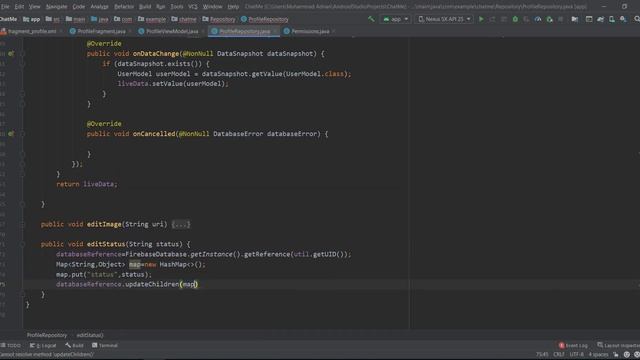640x360 pixels.
Task: Click 'chatme' in navigation breadcrumb
Action: (184, 19)
